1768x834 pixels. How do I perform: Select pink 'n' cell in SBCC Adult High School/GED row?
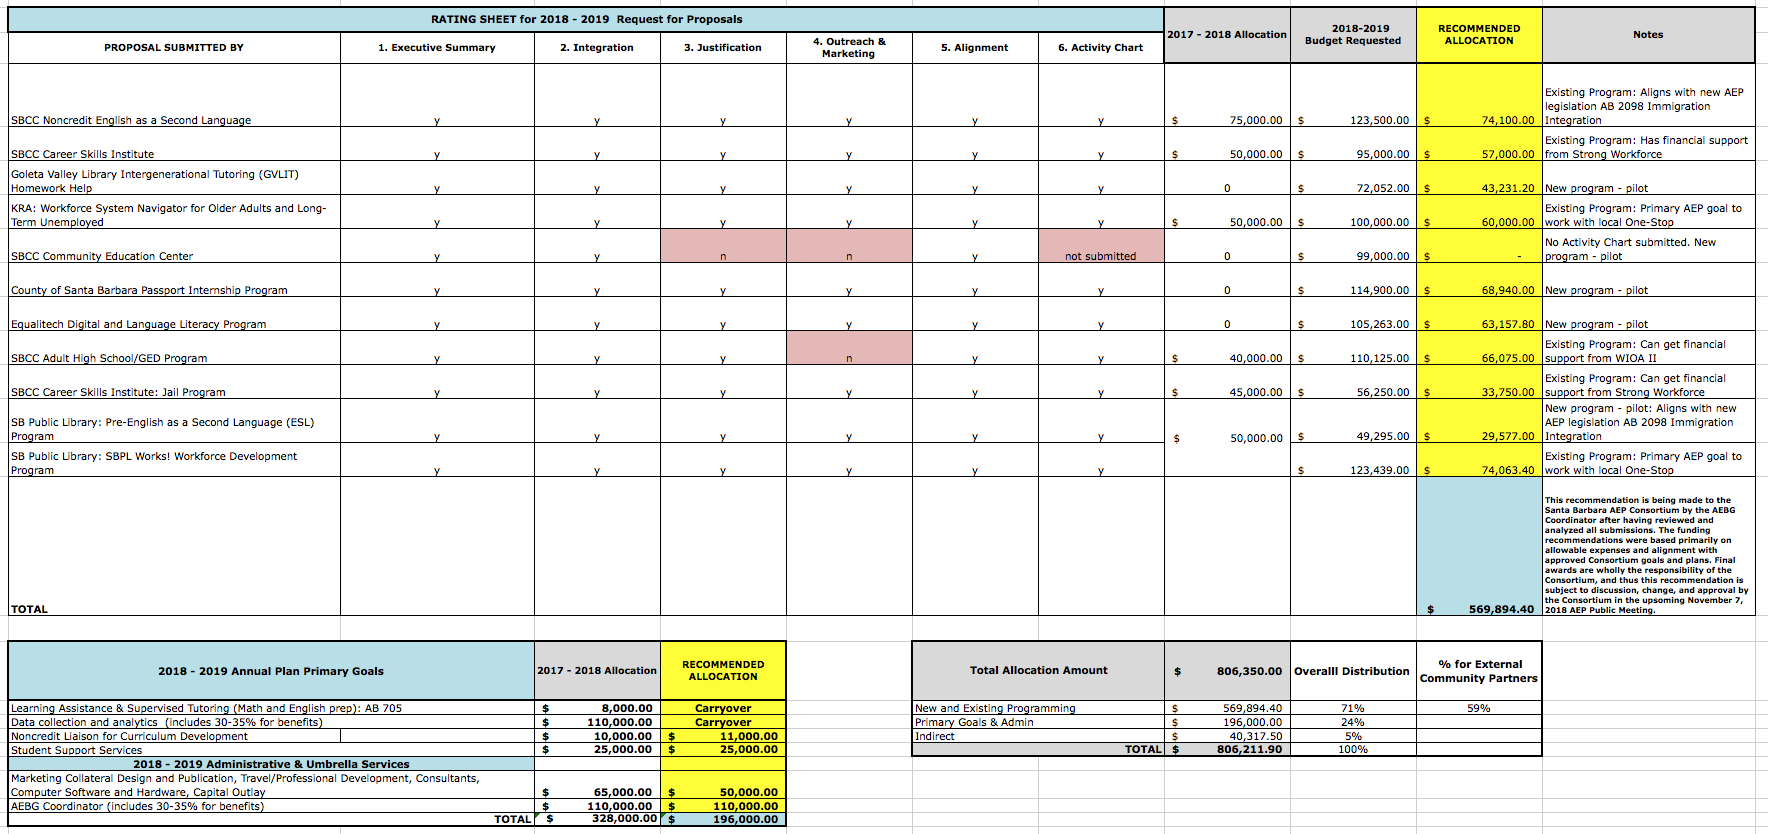[x=849, y=349]
